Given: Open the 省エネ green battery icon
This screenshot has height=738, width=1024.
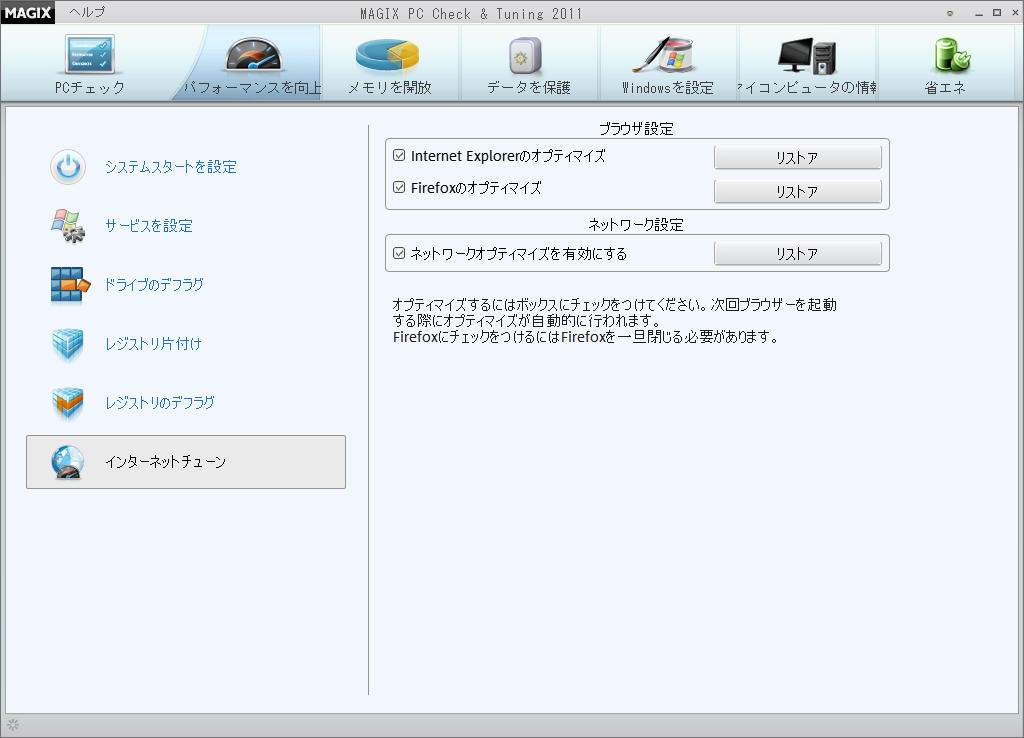Looking at the screenshot, I should point(950,55).
